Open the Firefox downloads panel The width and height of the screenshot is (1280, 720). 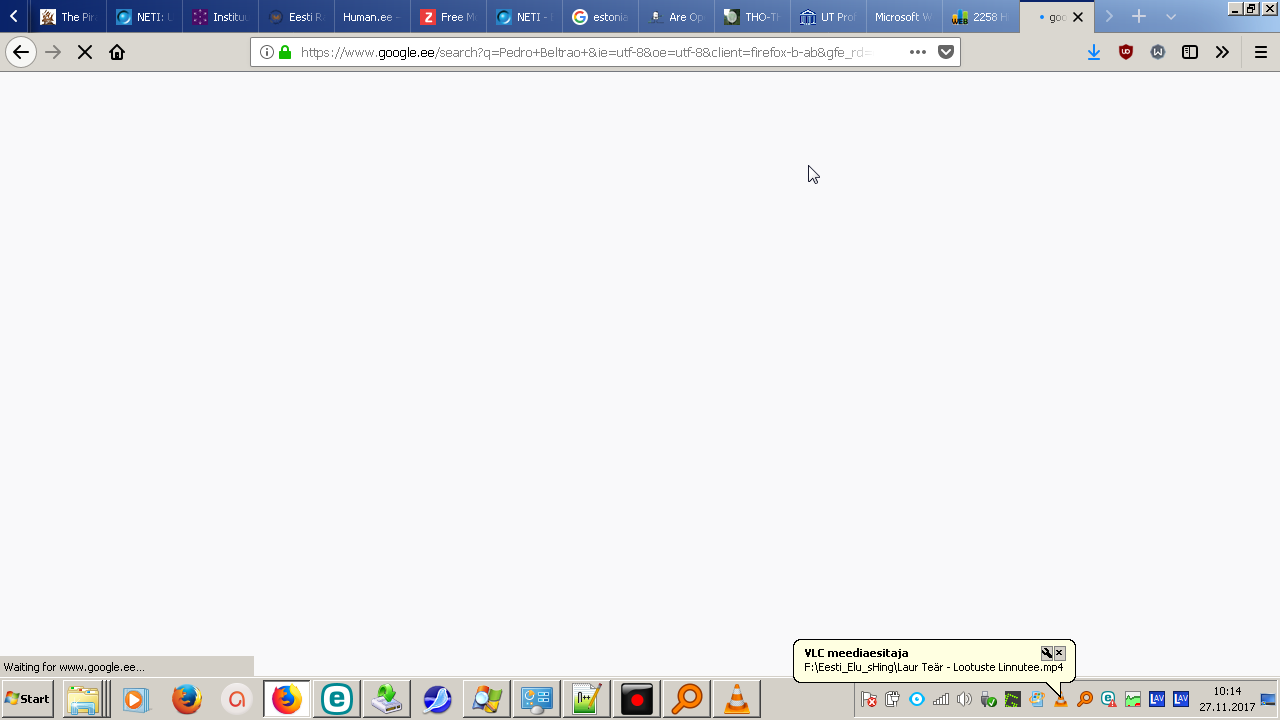coord(1094,53)
